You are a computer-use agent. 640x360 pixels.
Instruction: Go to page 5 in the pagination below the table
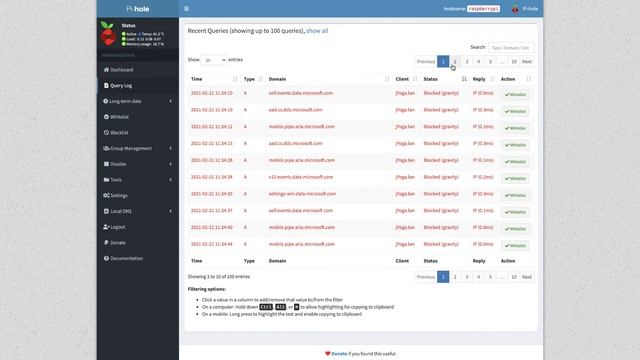tap(490, 277)
